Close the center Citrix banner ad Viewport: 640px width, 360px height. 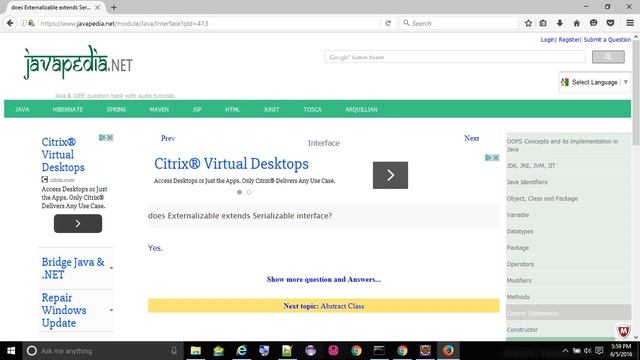pyautogui.click(x=496, y=158)
